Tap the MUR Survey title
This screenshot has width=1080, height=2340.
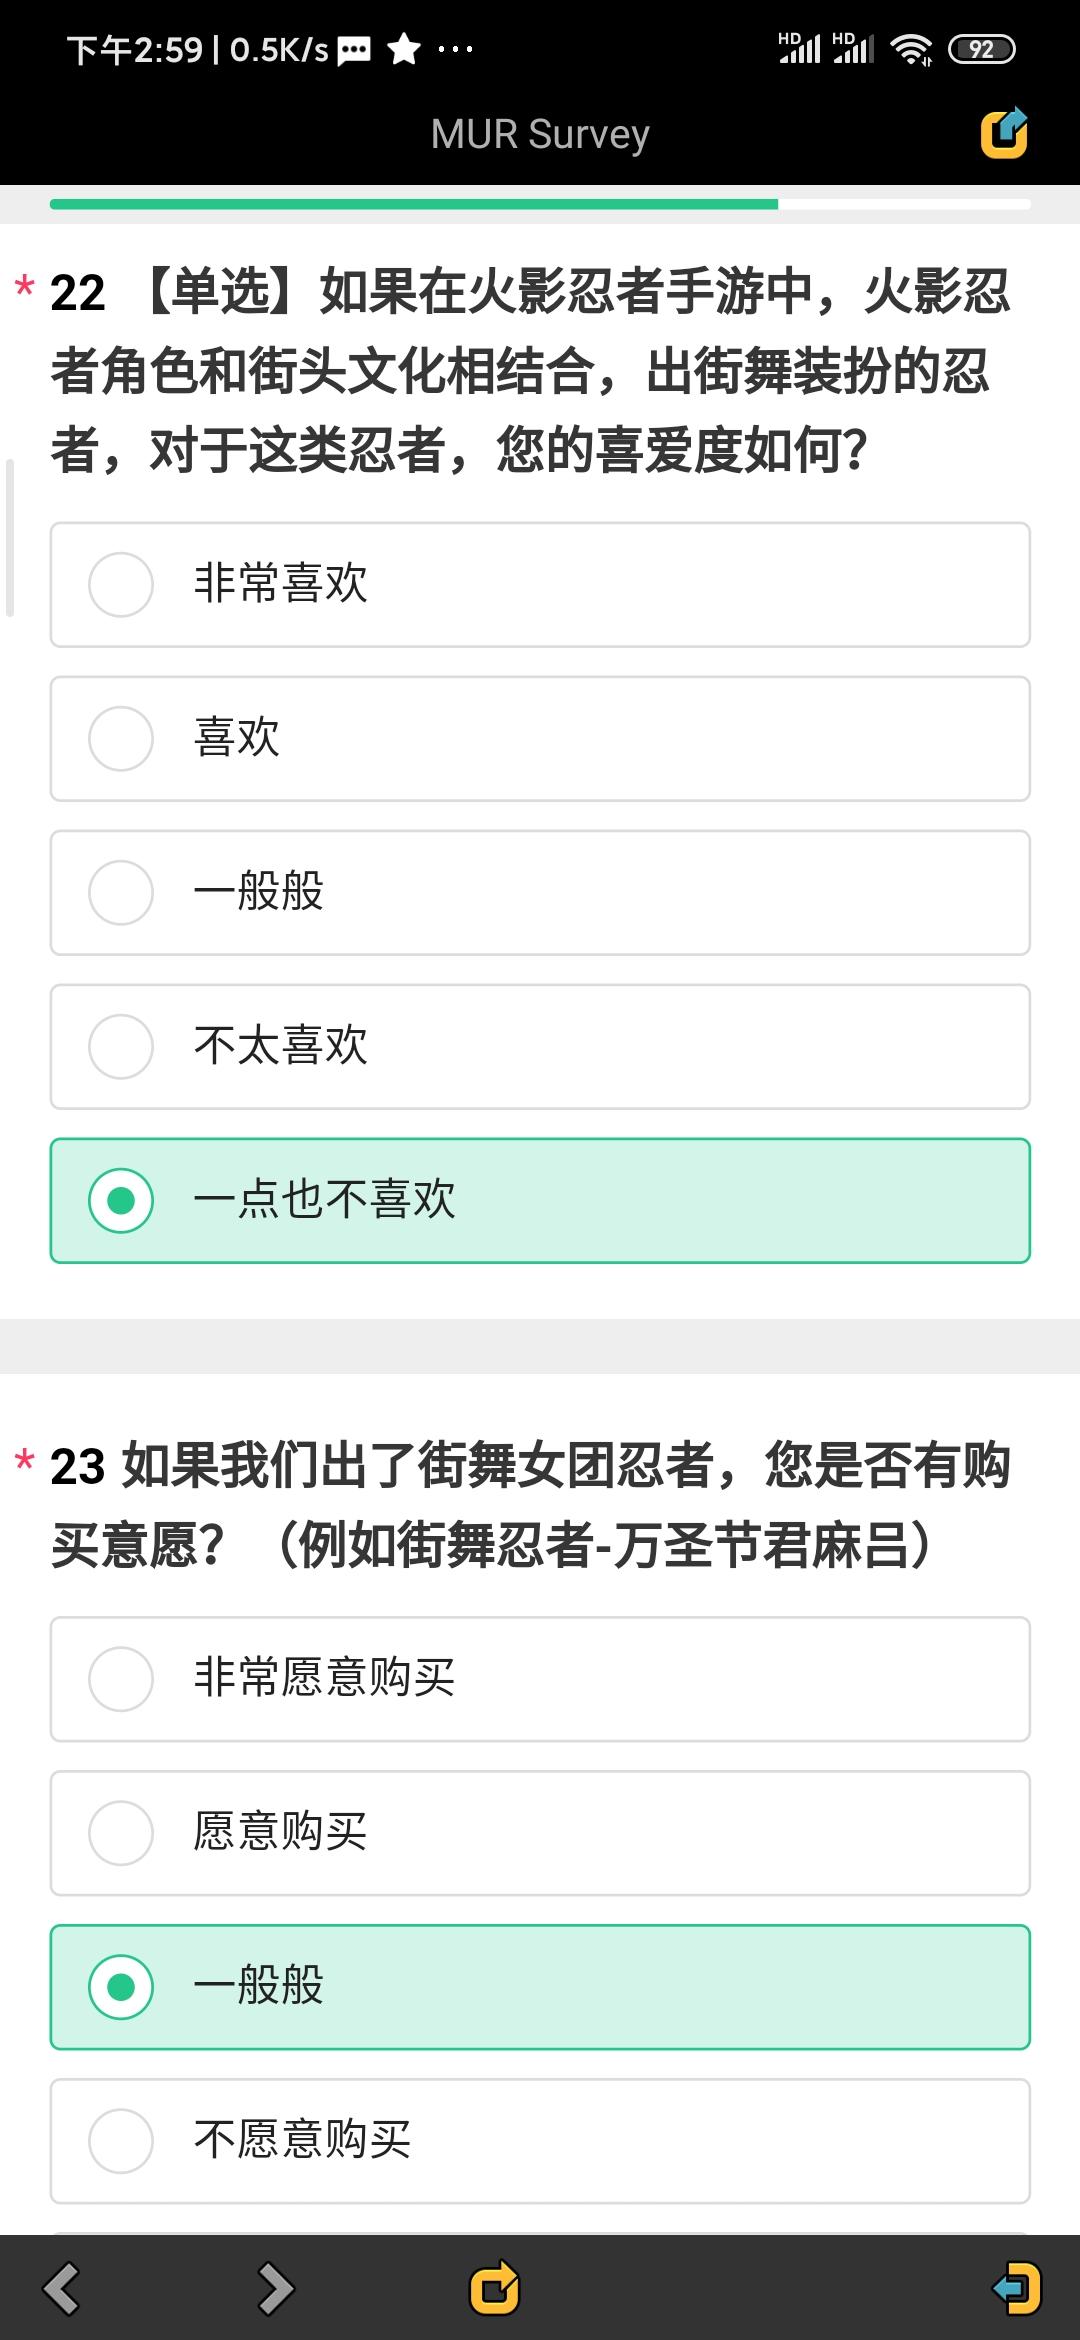click(x=540, y=134)
